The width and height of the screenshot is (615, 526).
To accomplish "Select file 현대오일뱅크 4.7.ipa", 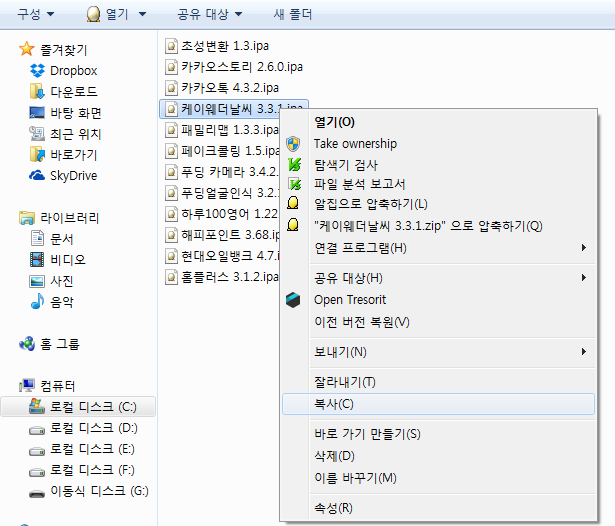I will click(222, 256).
